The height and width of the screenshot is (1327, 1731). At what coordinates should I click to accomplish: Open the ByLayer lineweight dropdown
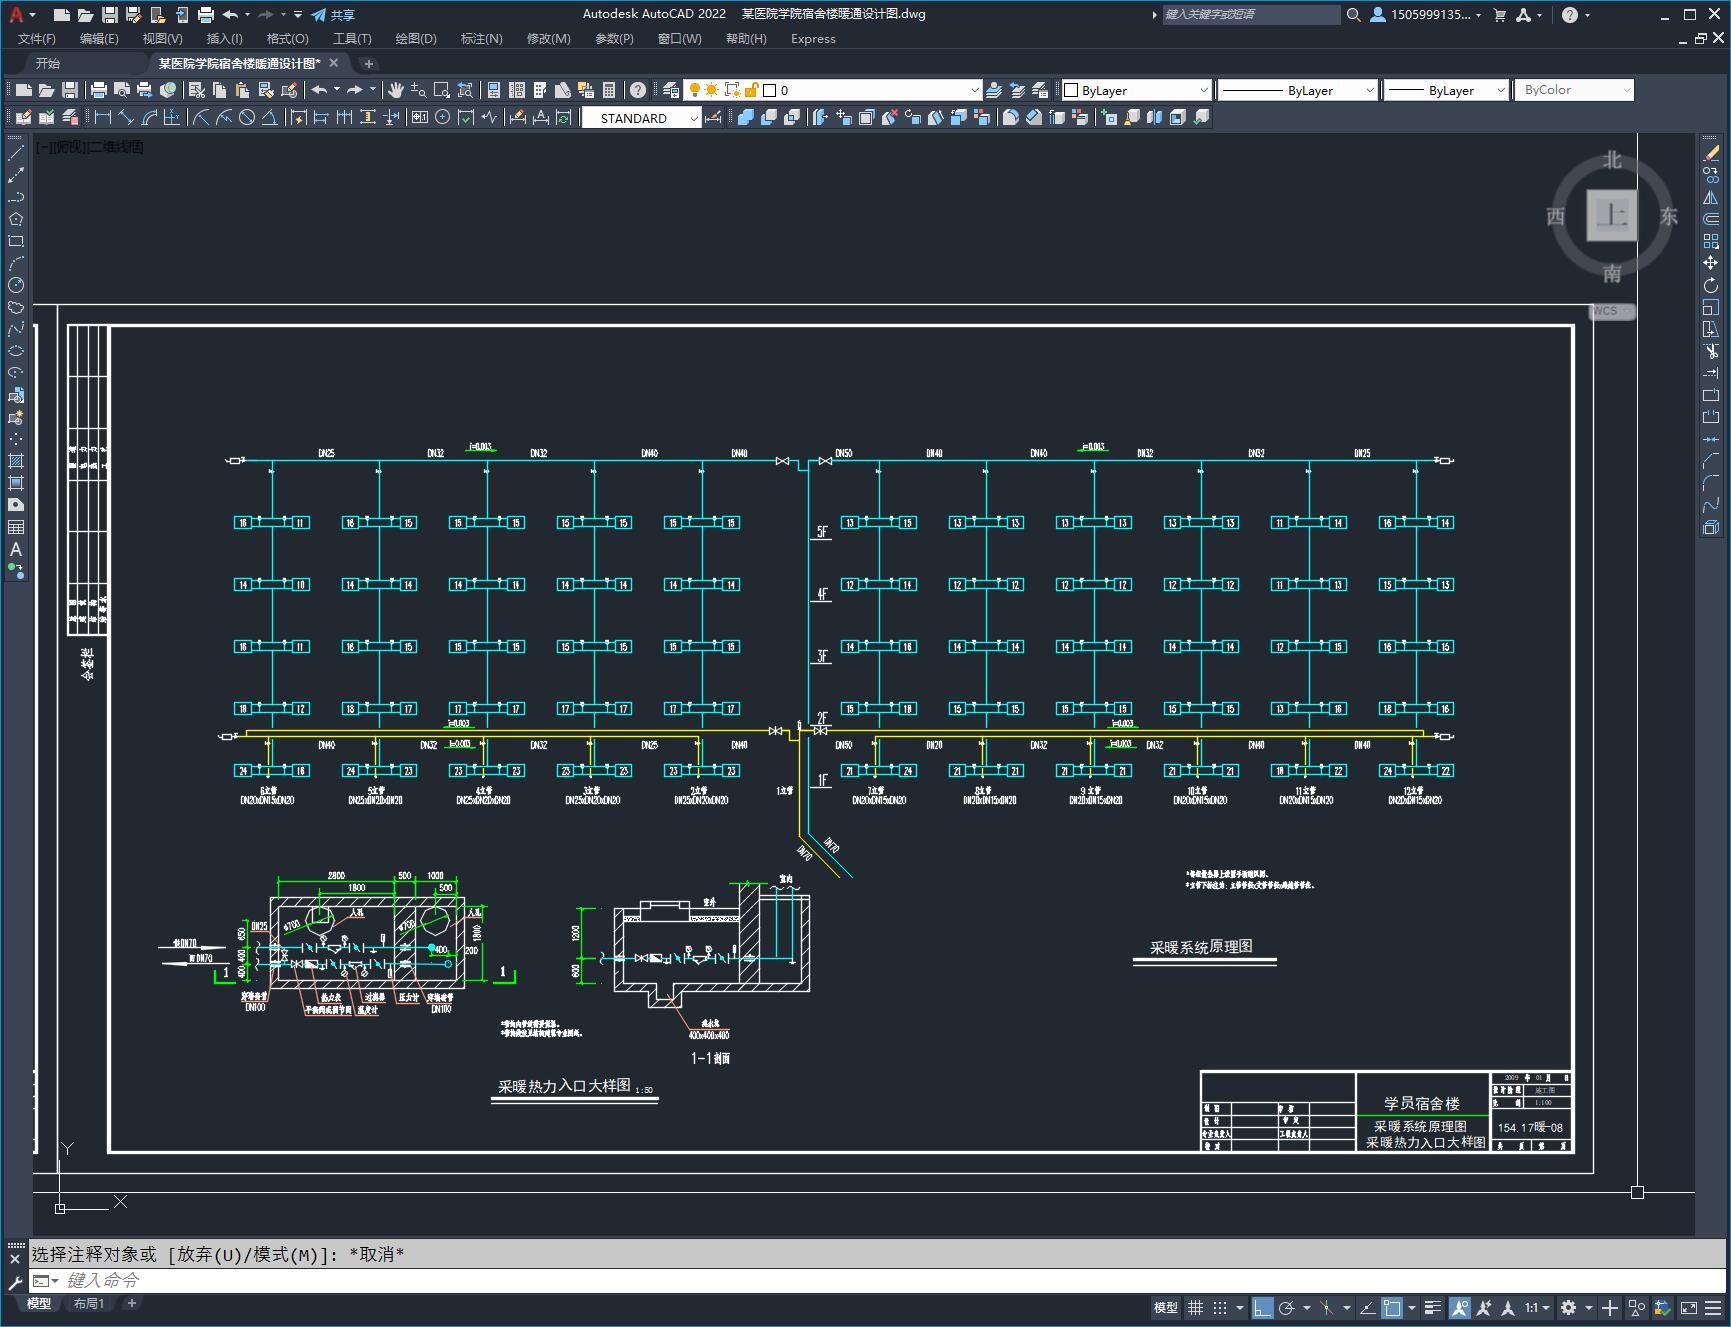click(1446, 90)
